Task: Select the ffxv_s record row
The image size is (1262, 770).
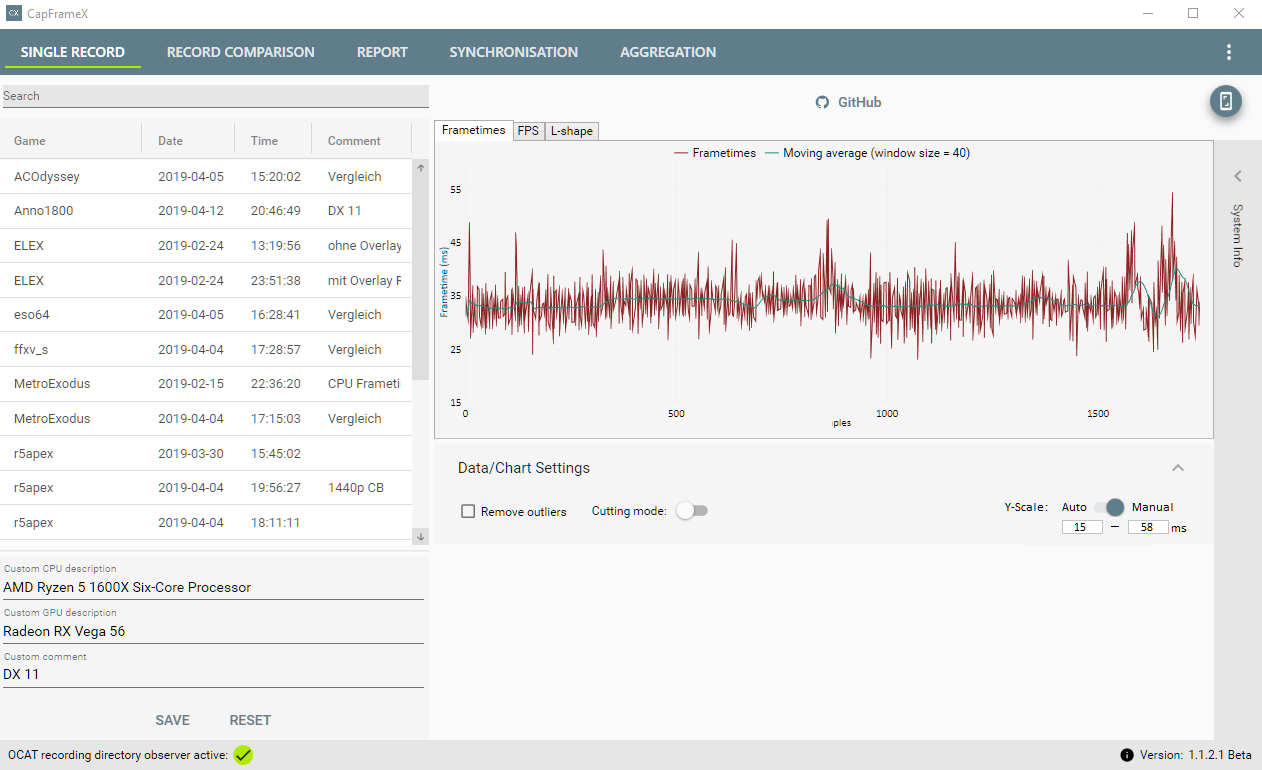Action: pos(206,350)
